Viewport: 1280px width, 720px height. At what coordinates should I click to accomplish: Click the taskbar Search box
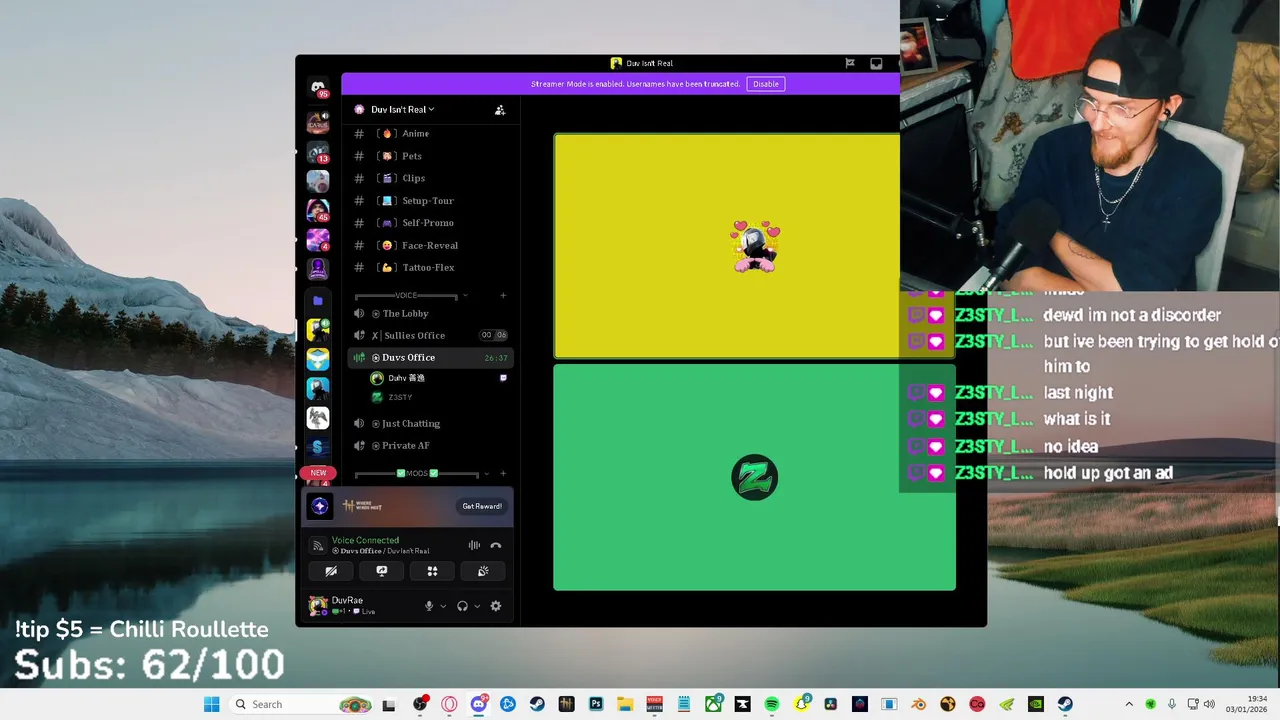(x=301, y=704)
